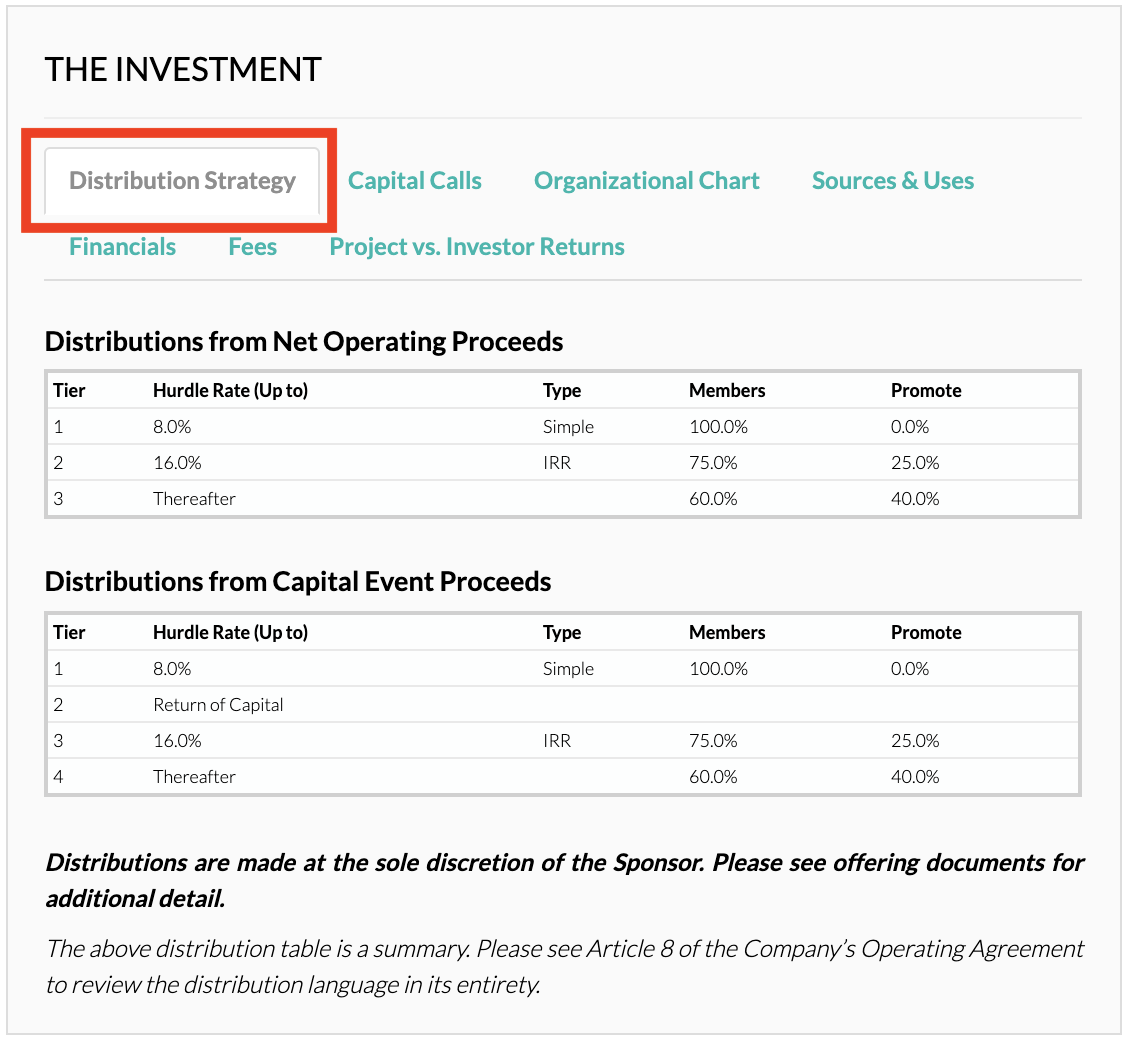Click the Members header in Capital Event table

tap(727, 633)
